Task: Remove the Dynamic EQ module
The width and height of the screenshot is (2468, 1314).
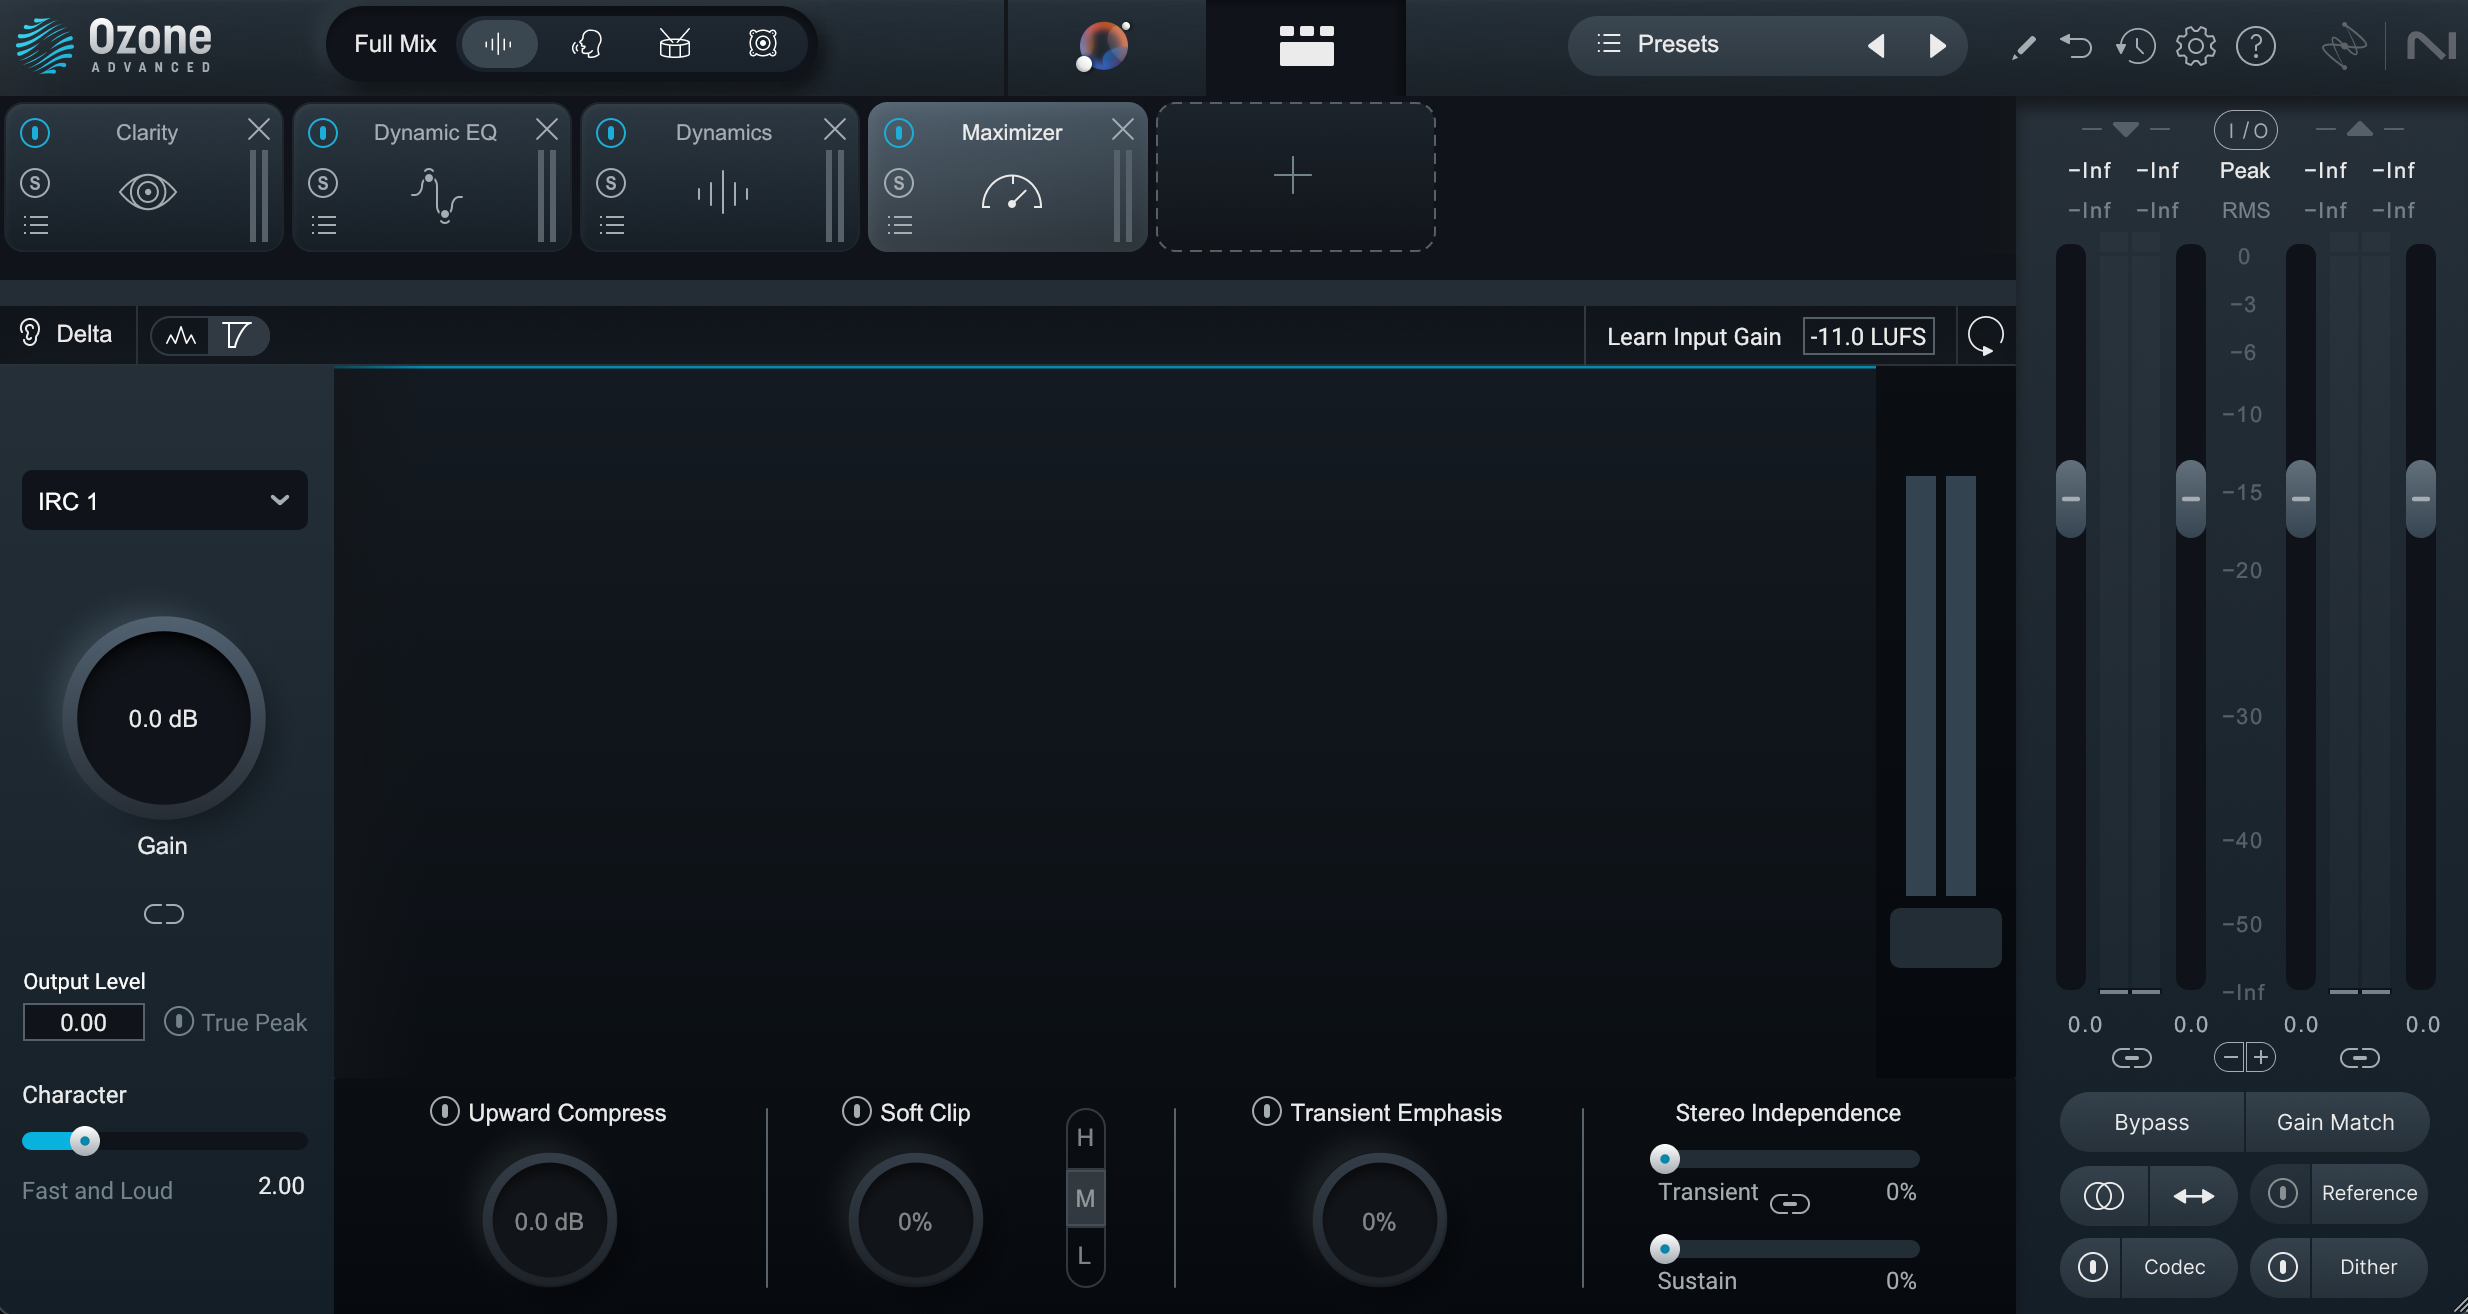Action: pos(547,129)
